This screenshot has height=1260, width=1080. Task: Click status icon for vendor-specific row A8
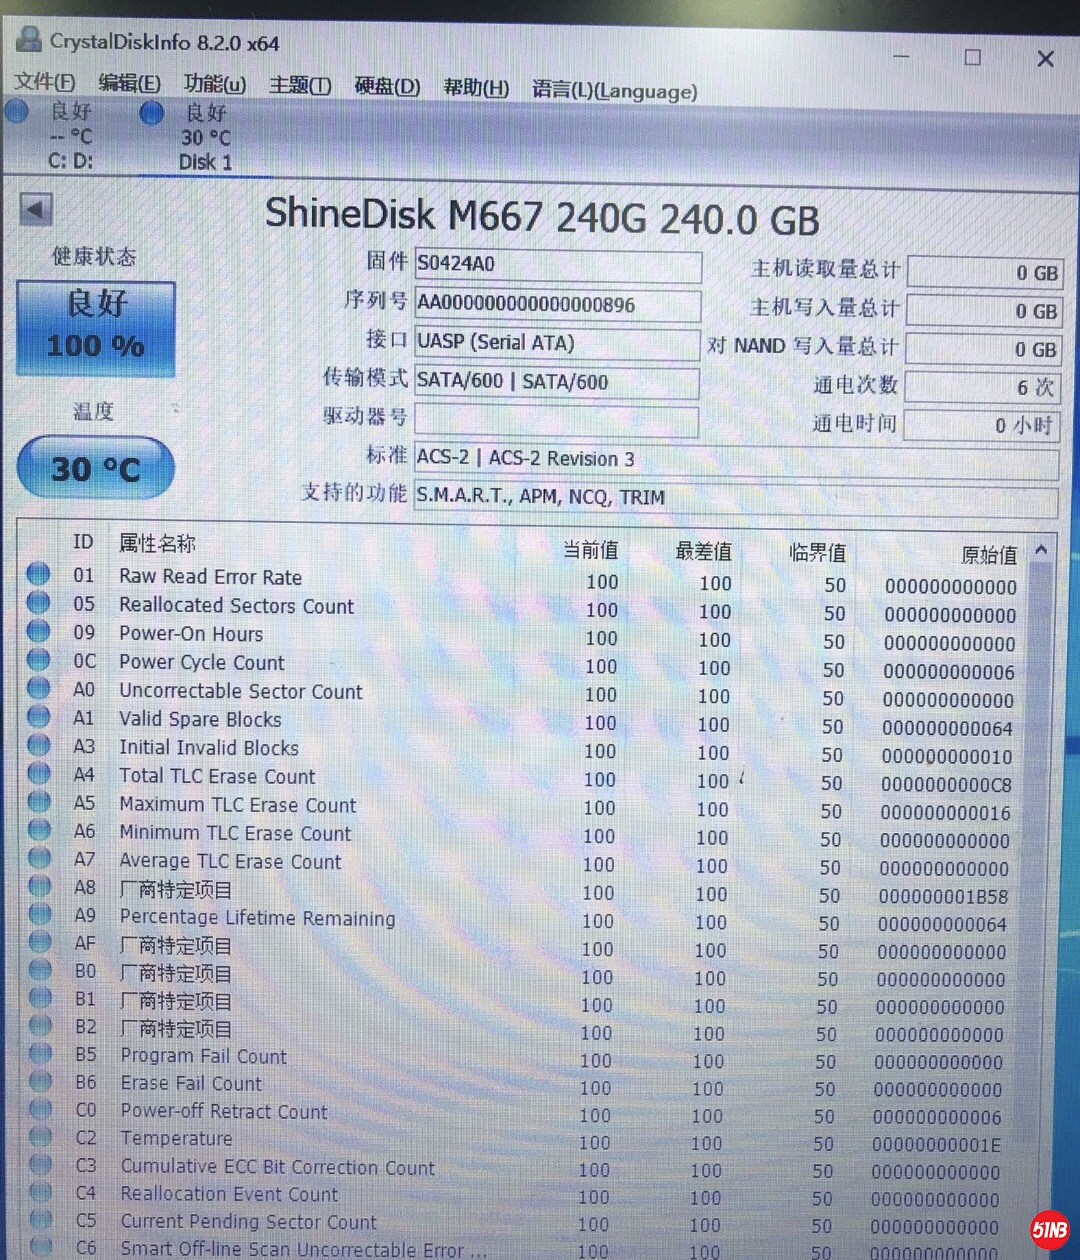pyautogui.click(x=40, y=885)
